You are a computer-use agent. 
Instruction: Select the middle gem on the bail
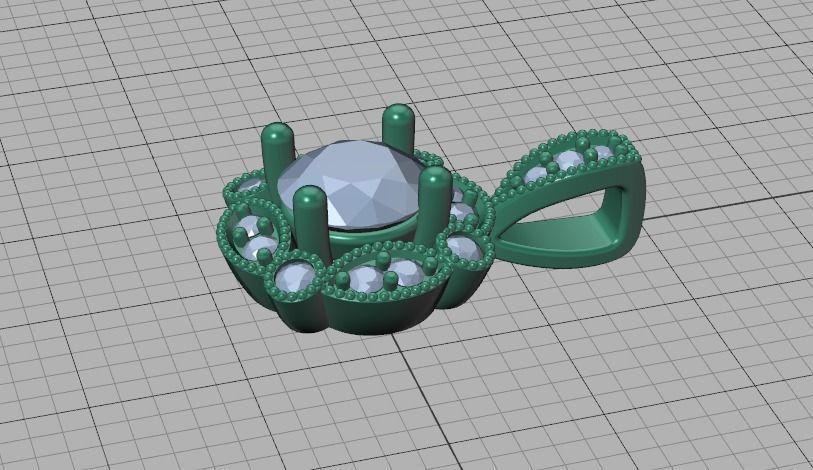coord(567,160)
